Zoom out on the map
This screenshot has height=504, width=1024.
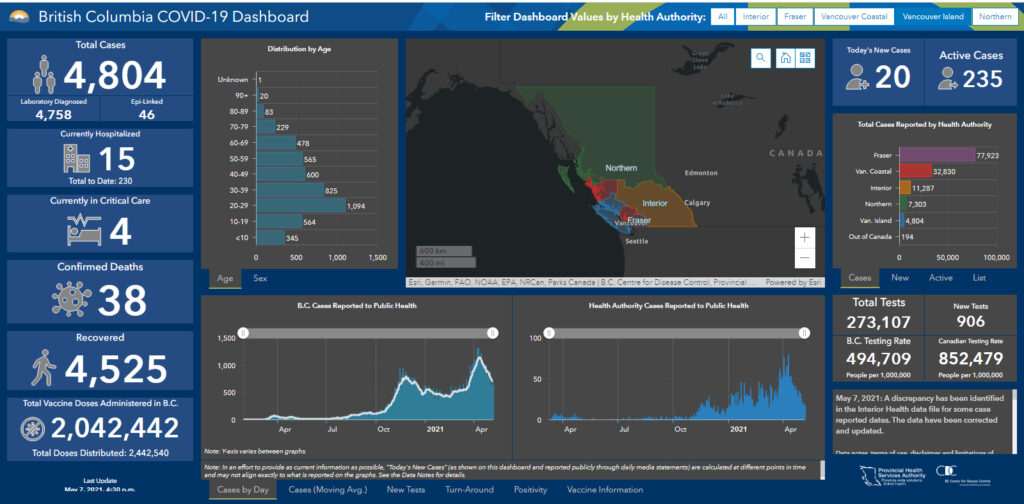point(806,259)
